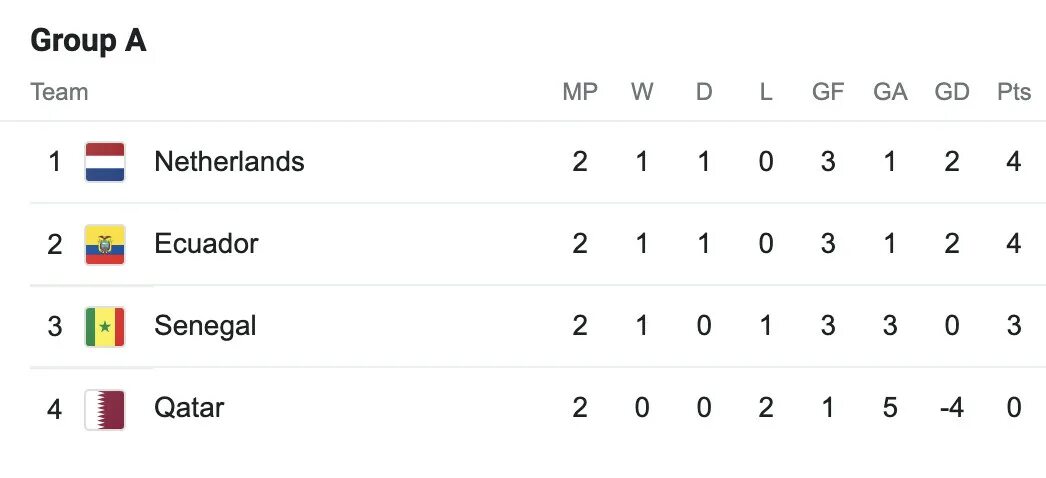Click the GF column header
The height and width of the screenshot is (478, 1046).
[828, 92]
